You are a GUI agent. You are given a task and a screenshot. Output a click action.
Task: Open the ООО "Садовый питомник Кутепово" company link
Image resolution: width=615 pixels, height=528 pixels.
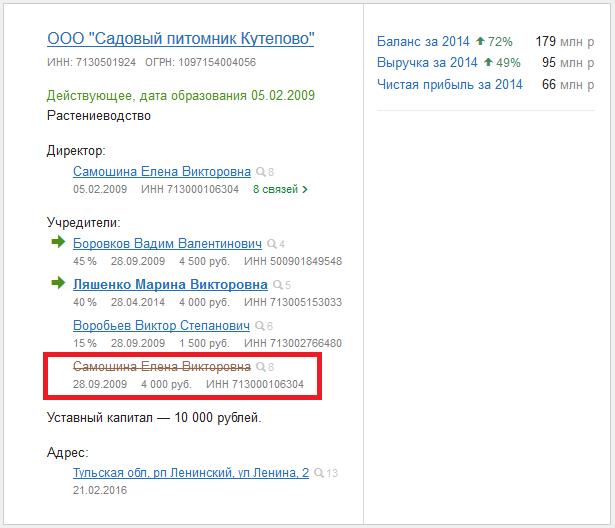coord(181,40)
